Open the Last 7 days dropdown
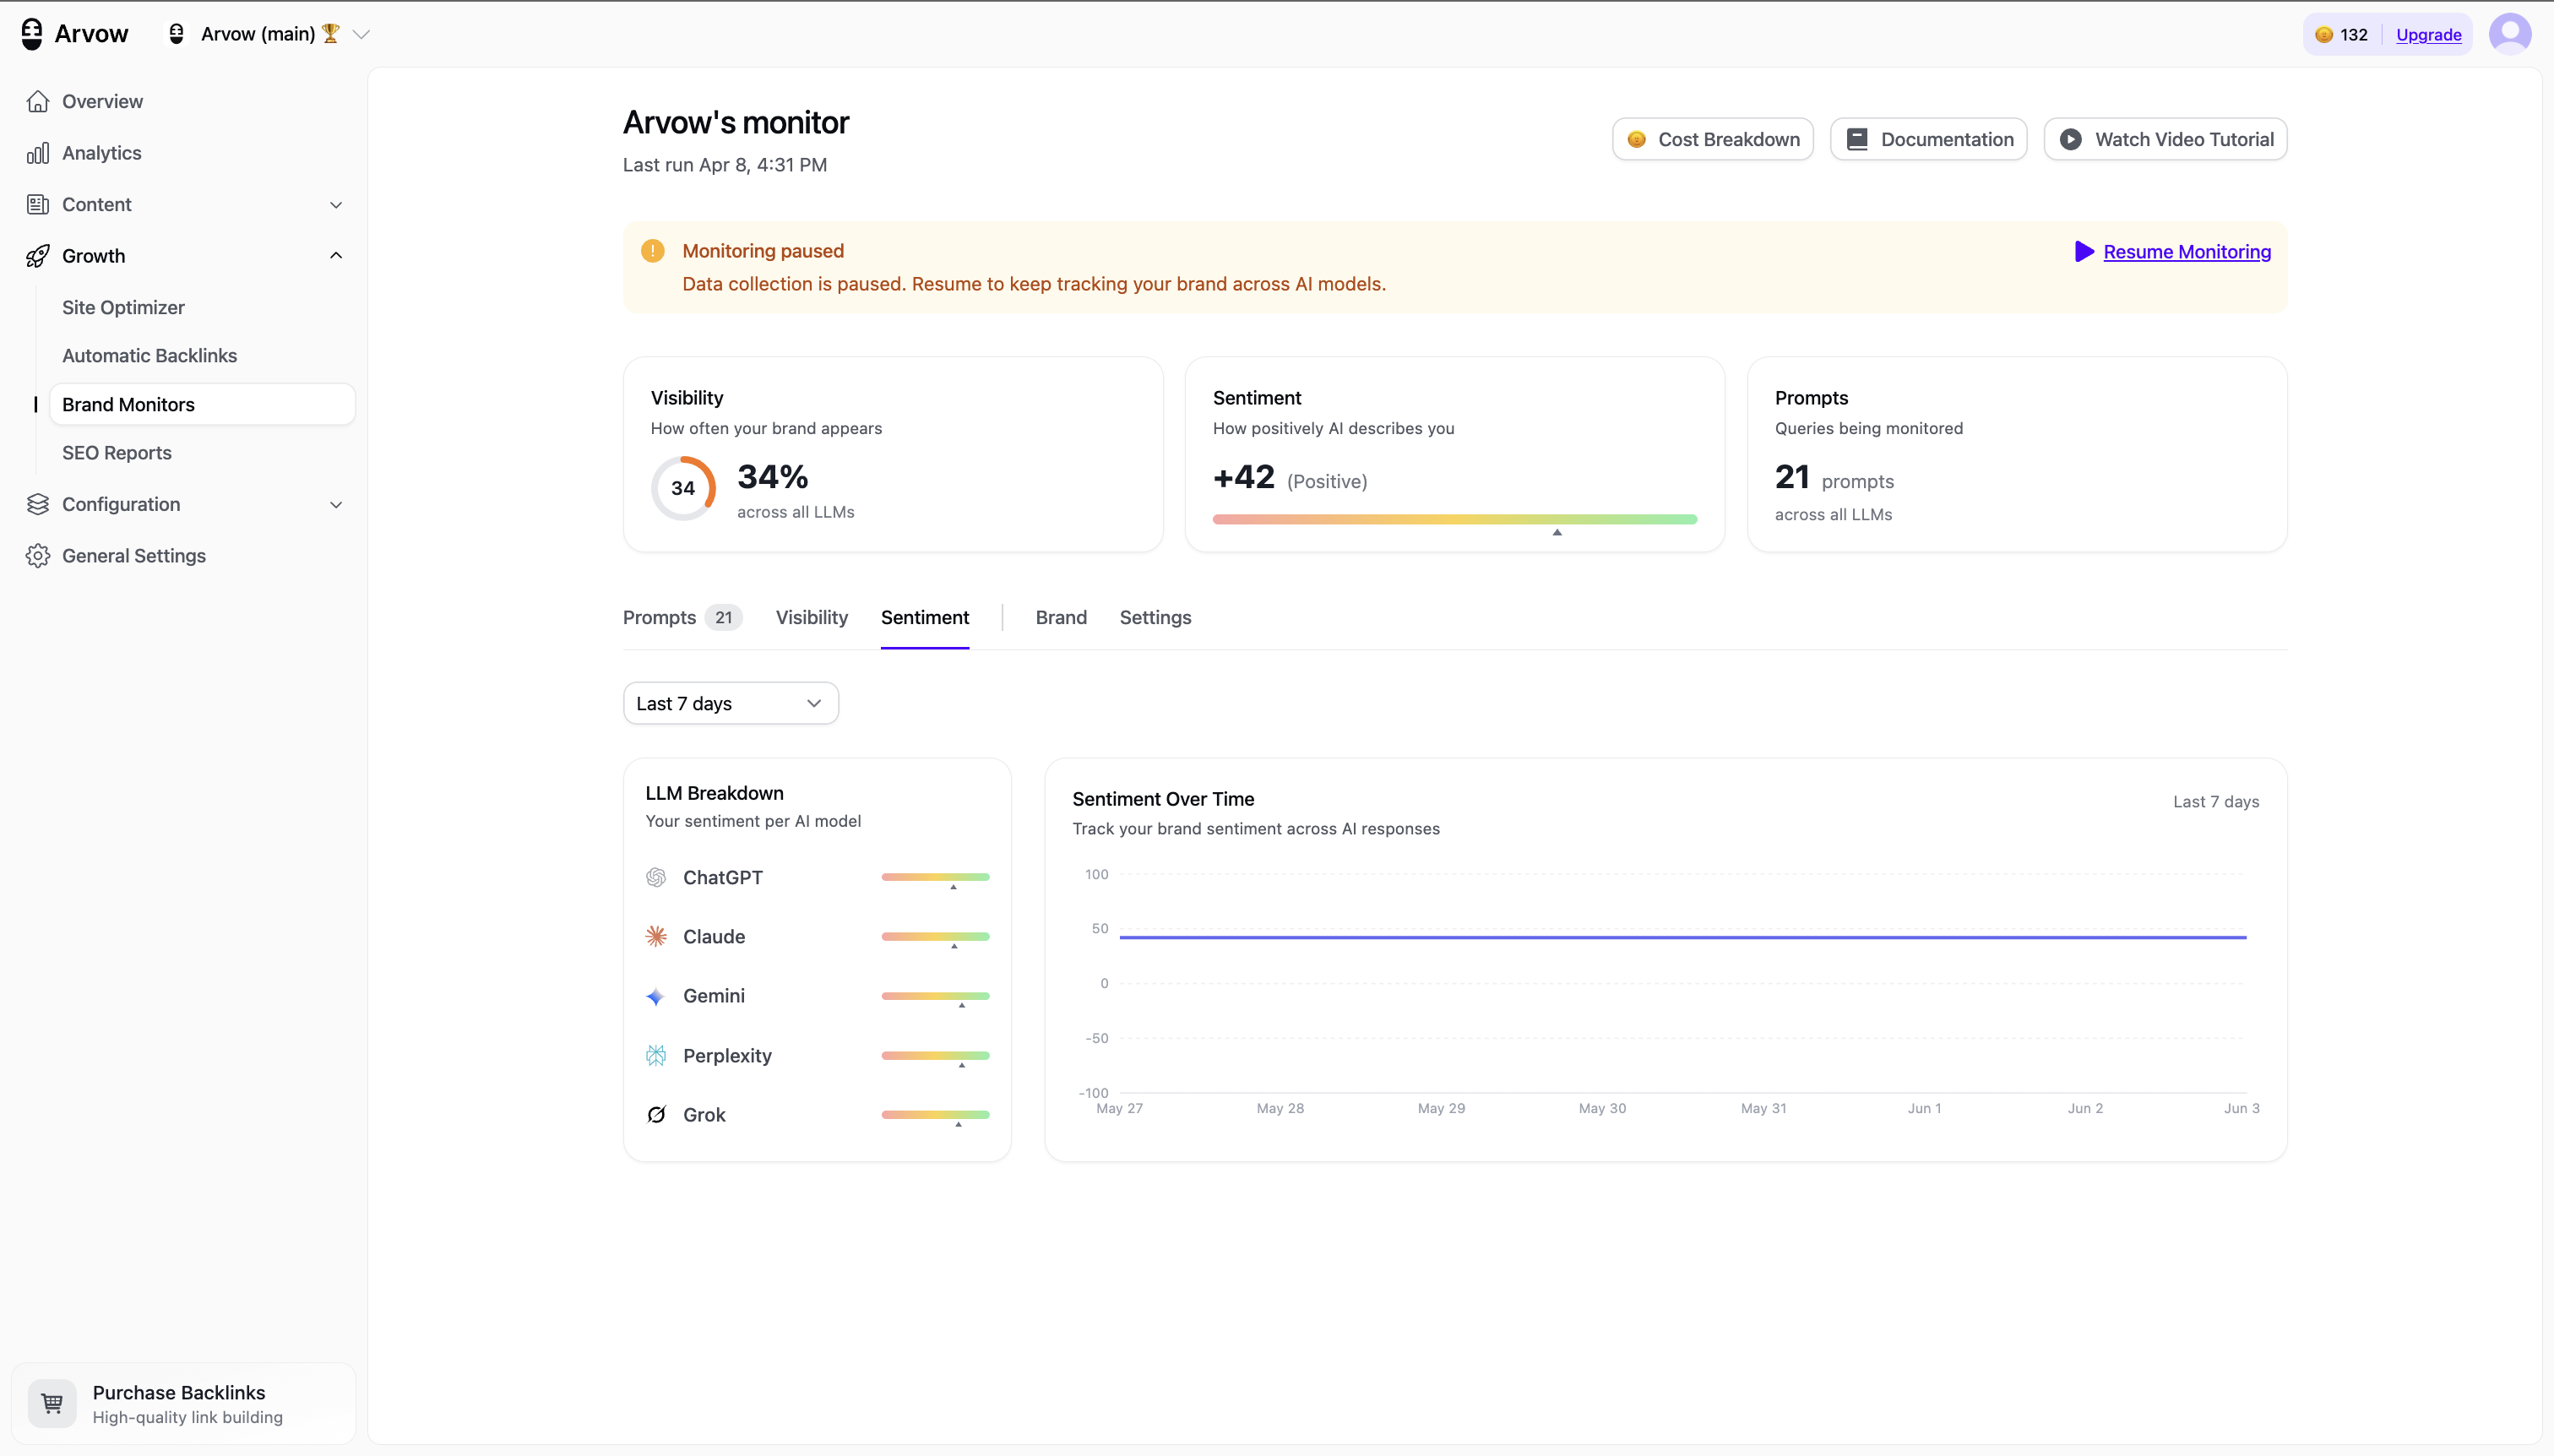This screenshot has width=2554, height=1456. [731, 704]
